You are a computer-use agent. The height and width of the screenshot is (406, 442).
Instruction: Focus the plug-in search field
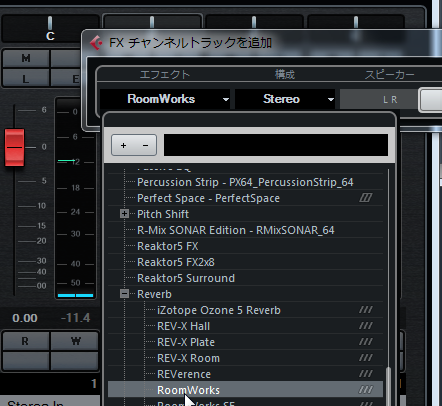pyautogui.click(x=276, y=145)
